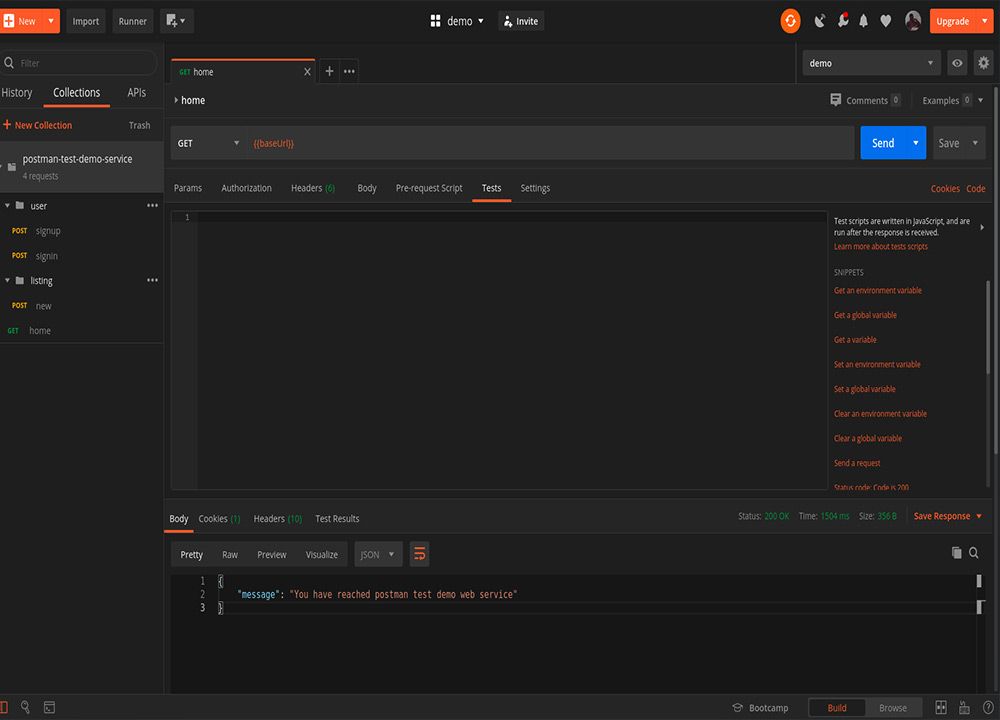This screenshot has width=1000, height=720.
Task: Collapse the user folder
Action: tap(7, 205)
